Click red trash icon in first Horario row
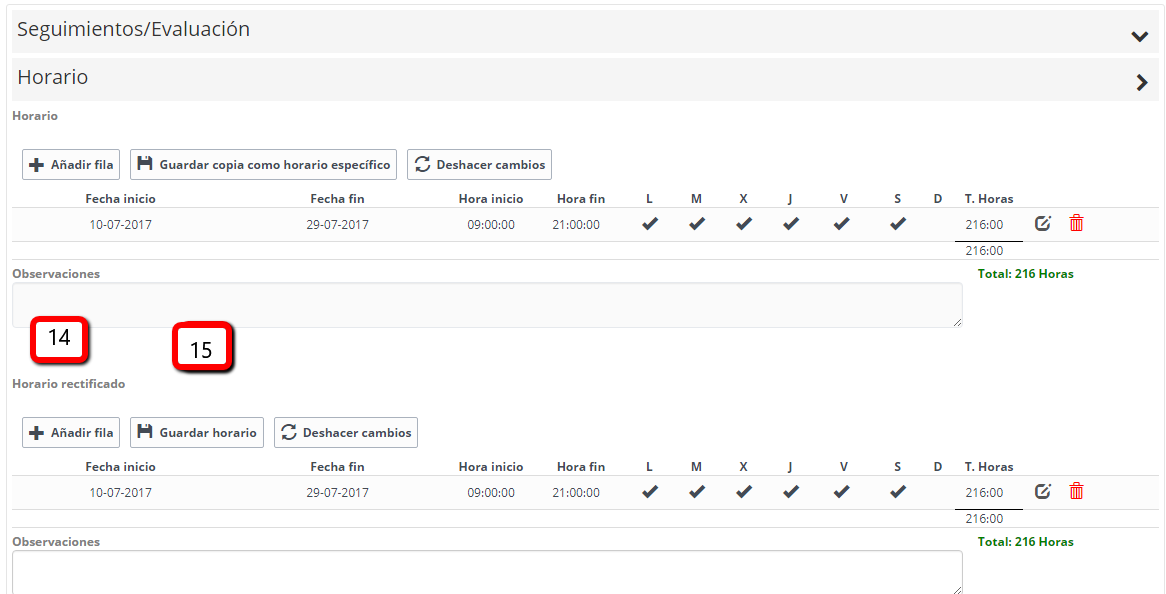 [x=1076, y=223]
